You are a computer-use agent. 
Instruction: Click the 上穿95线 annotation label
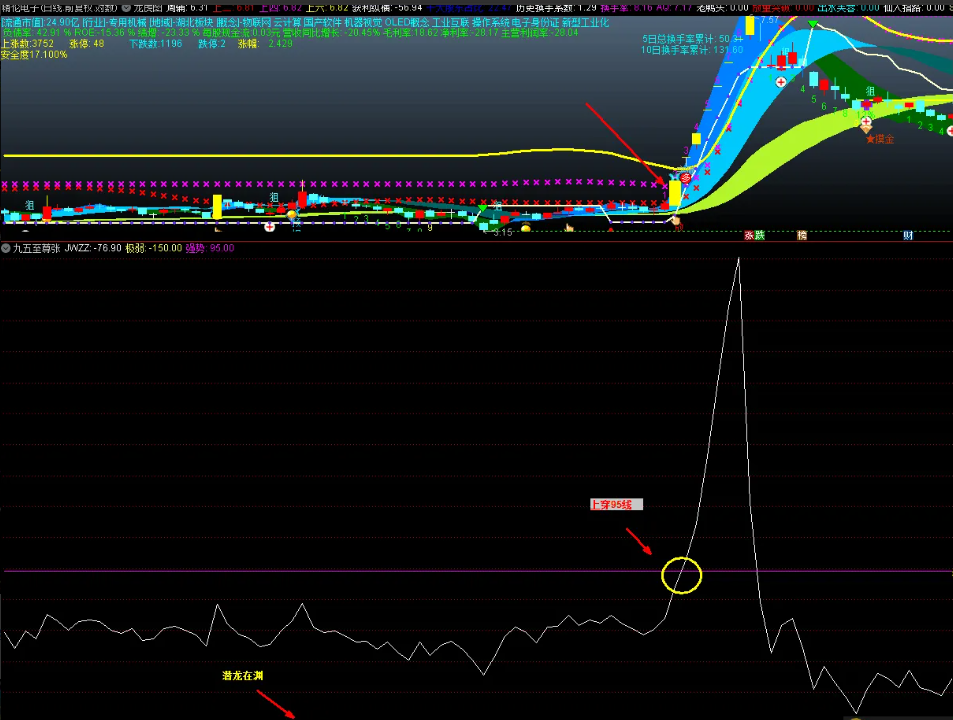click(x=615, y=505)
